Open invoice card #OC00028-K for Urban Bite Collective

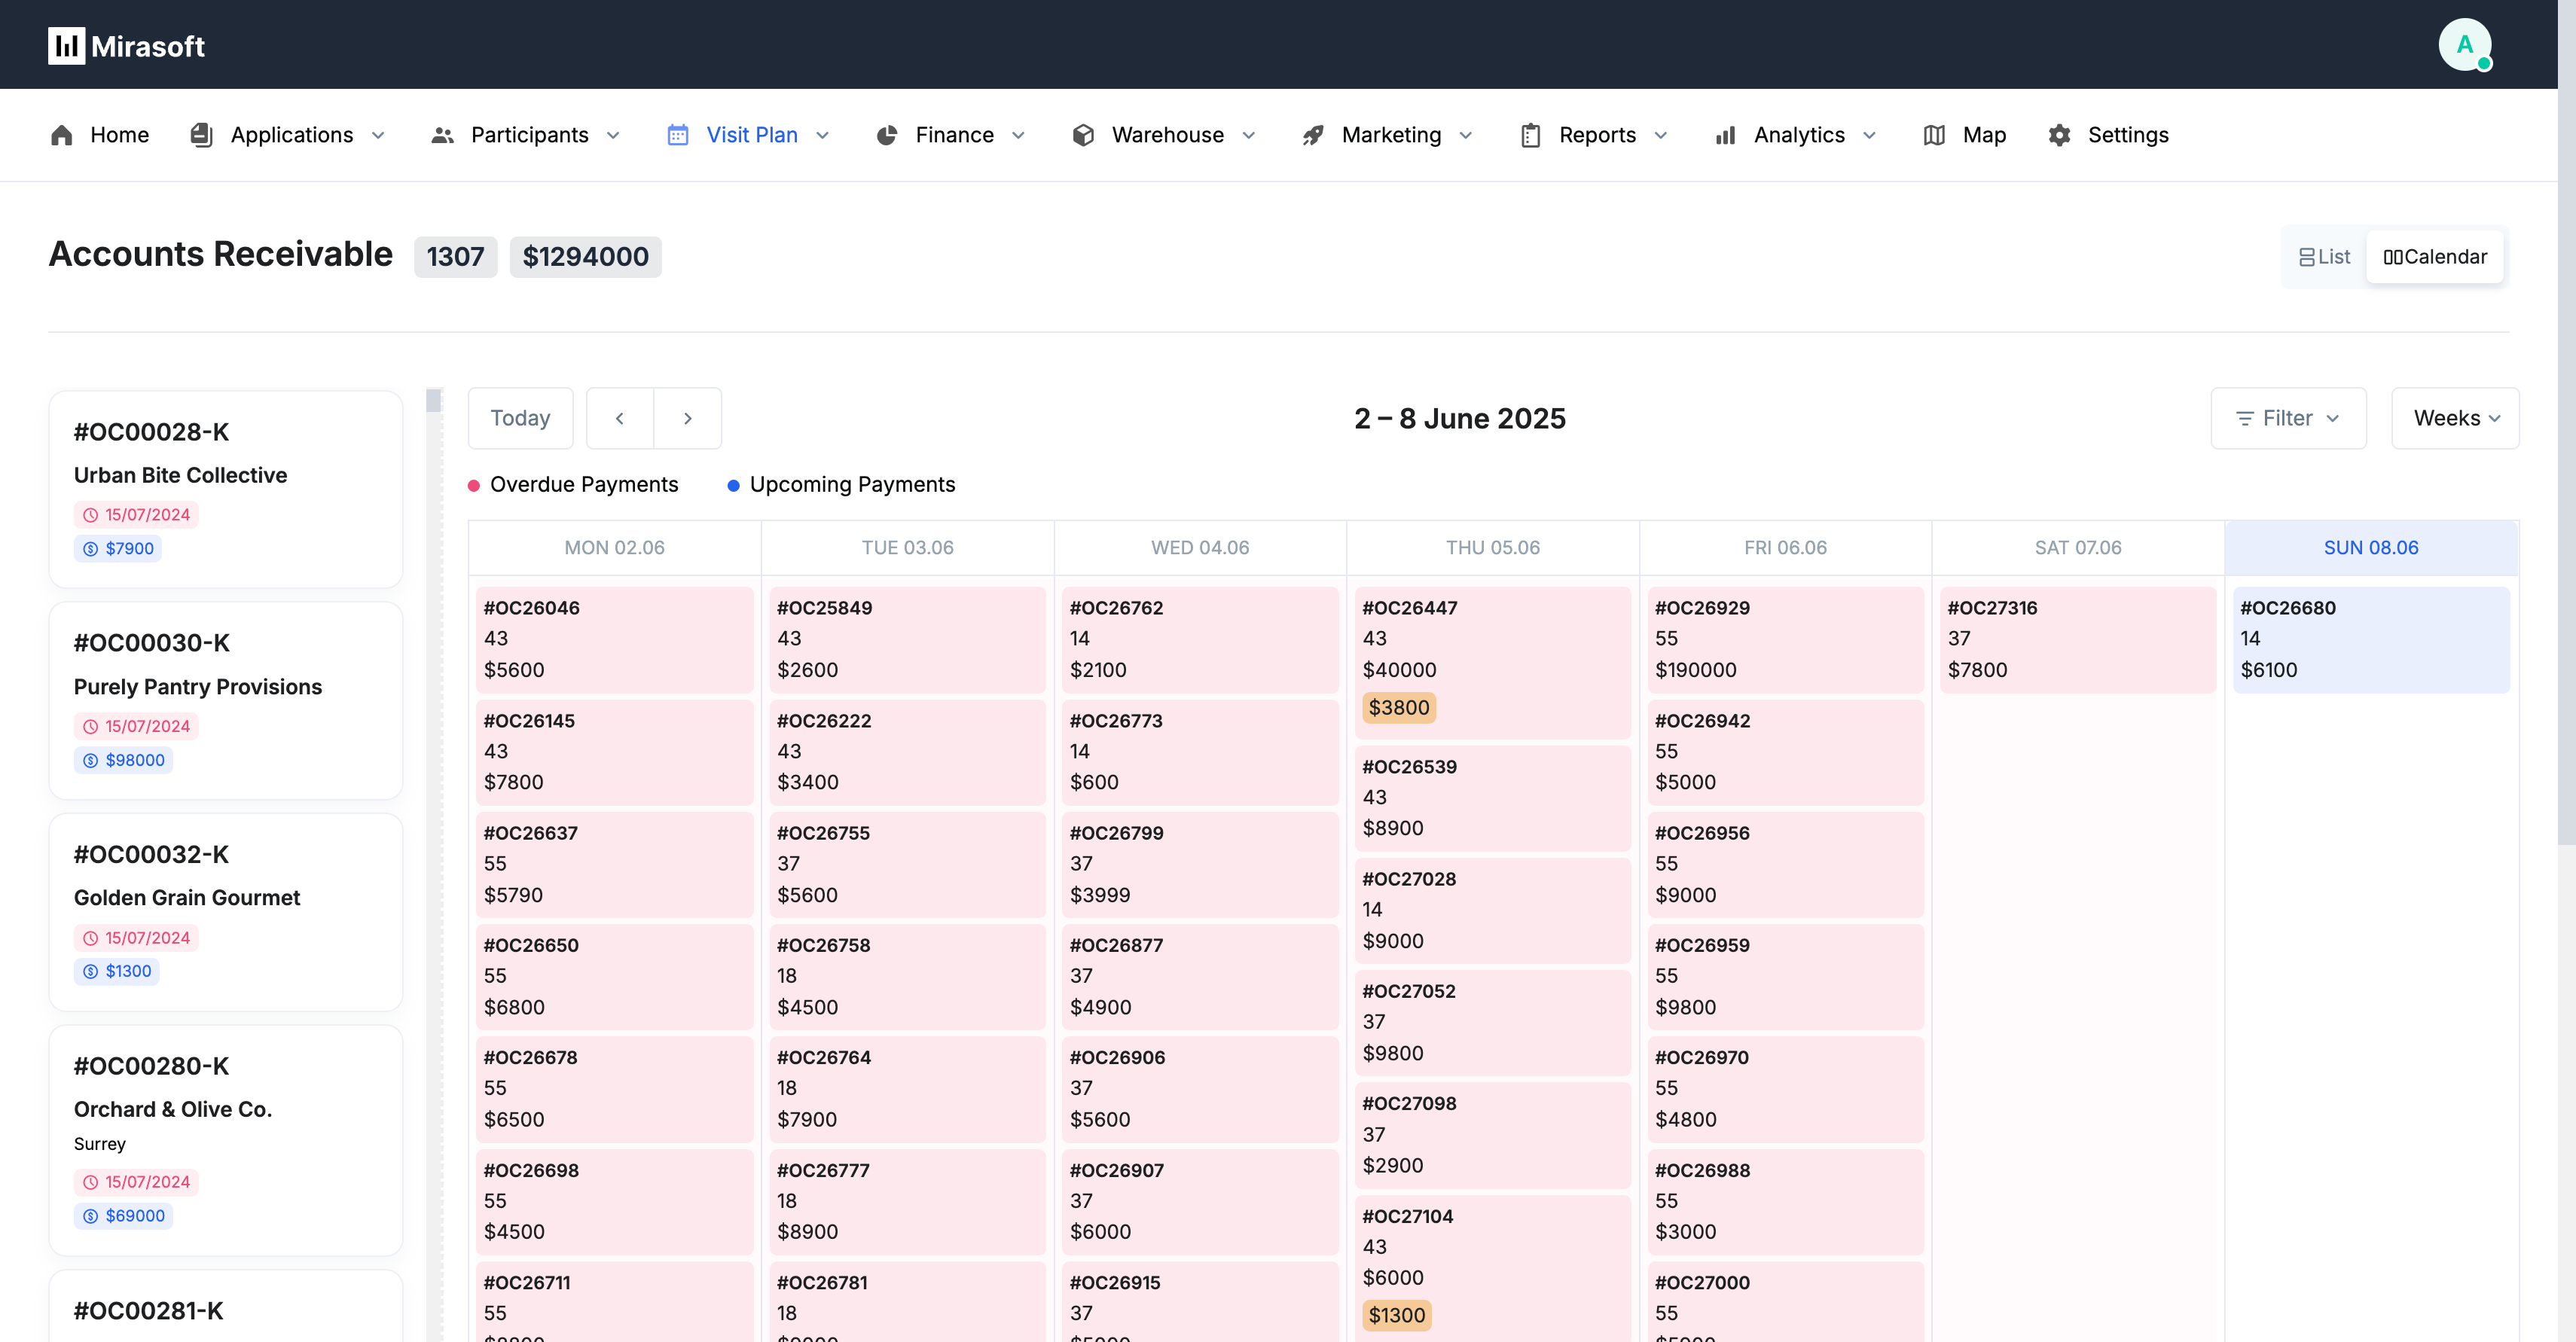pyautogui.click(x=224, y=489)
